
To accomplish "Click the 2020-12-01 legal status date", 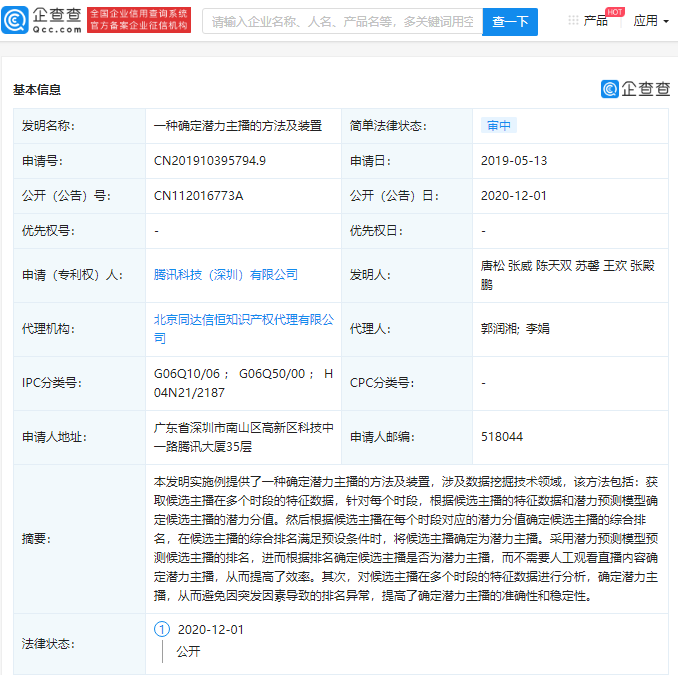I will [x=210, y=630].
